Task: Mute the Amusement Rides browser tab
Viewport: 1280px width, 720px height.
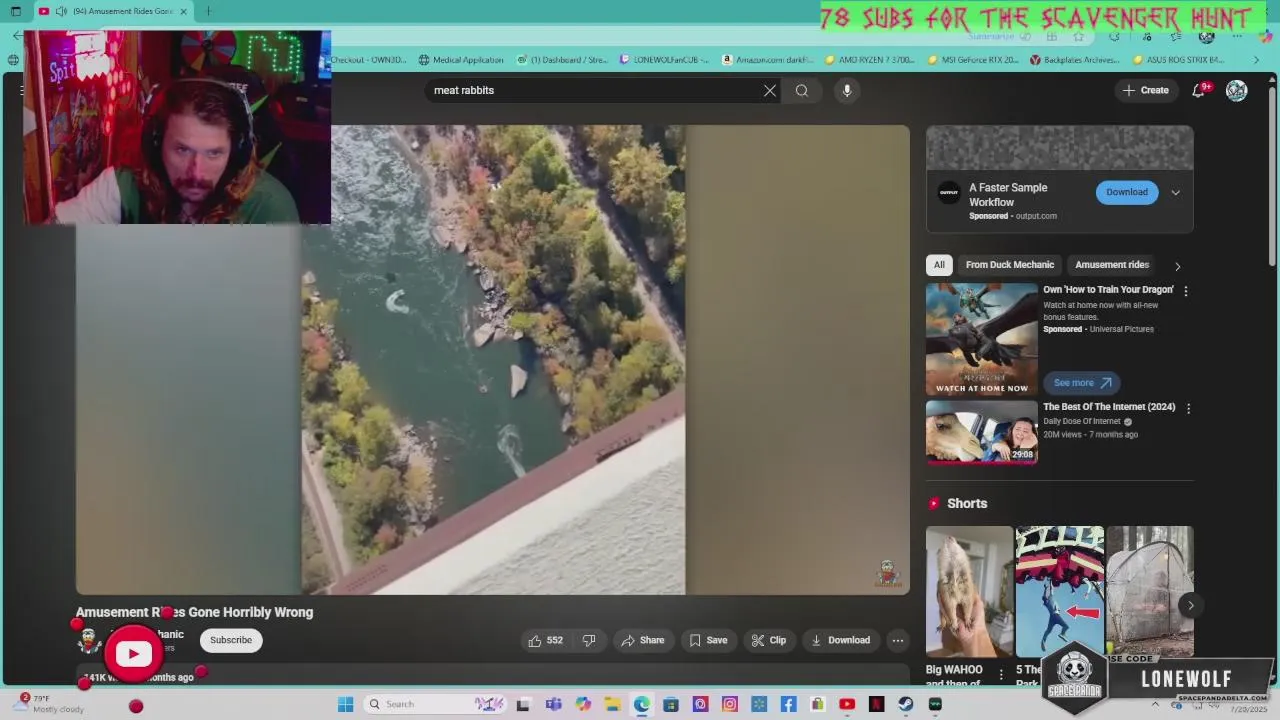Action: tap(60, 11)
